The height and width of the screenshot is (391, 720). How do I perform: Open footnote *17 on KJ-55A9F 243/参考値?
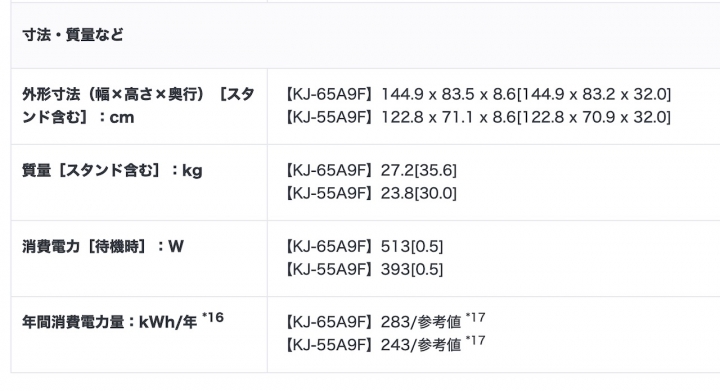point(475,341)
